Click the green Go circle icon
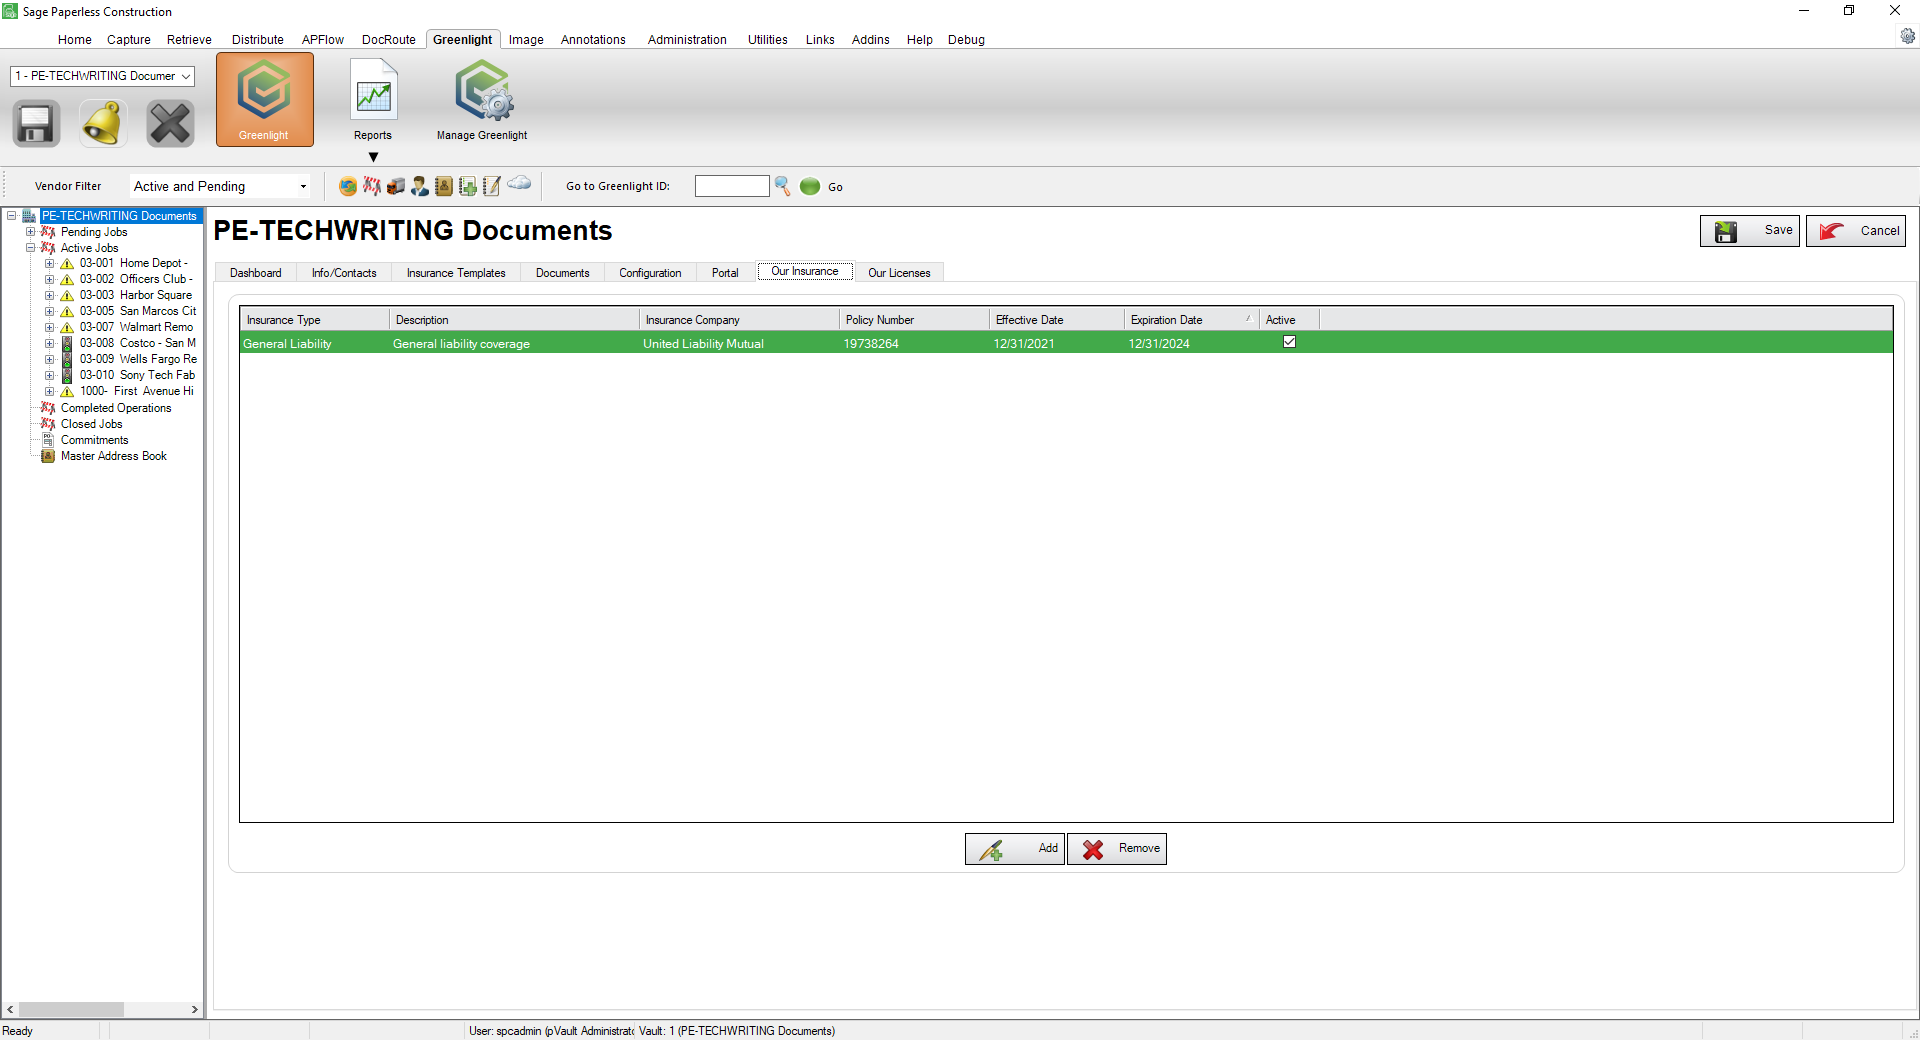This screenshot has height=1040, width=1920. tap(810, 186)
